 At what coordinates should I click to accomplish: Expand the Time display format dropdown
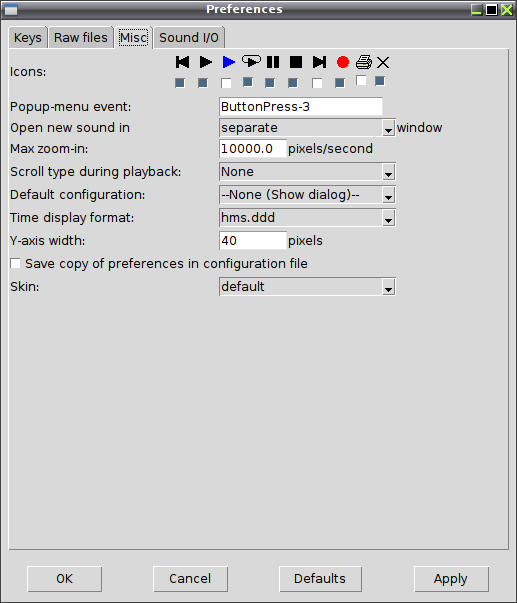pos(307,218)
